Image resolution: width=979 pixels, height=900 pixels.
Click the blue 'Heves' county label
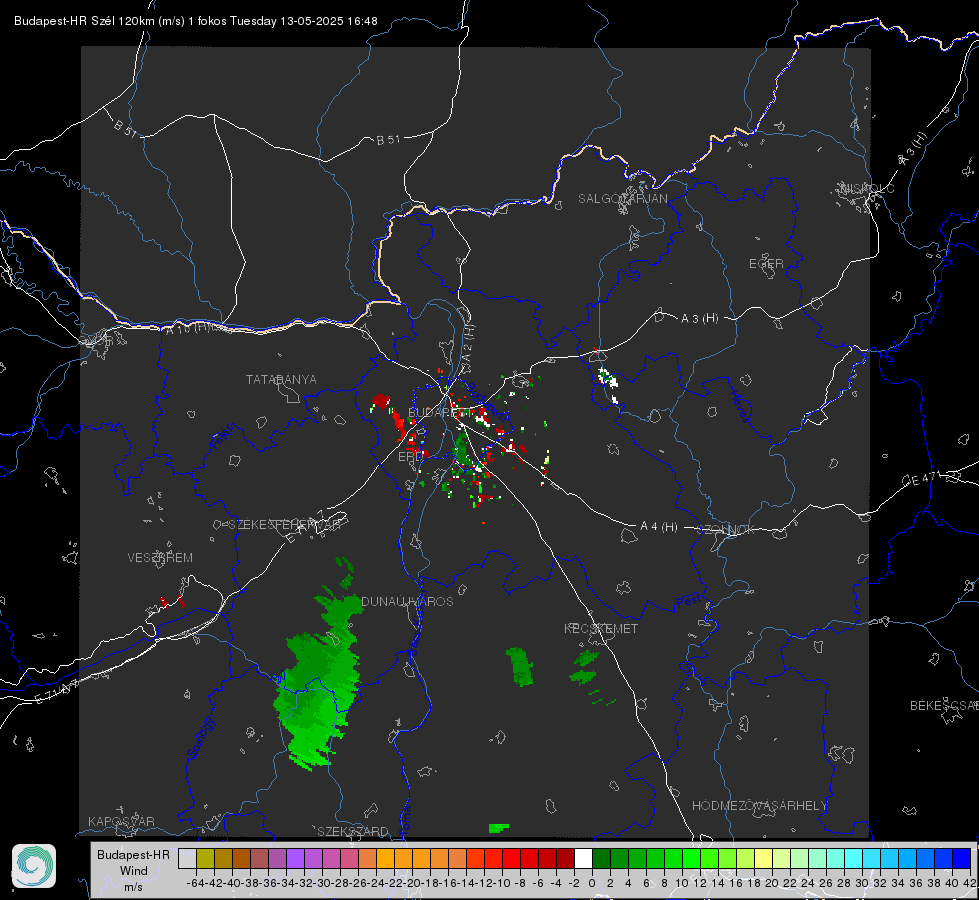(x=739, y=406)
